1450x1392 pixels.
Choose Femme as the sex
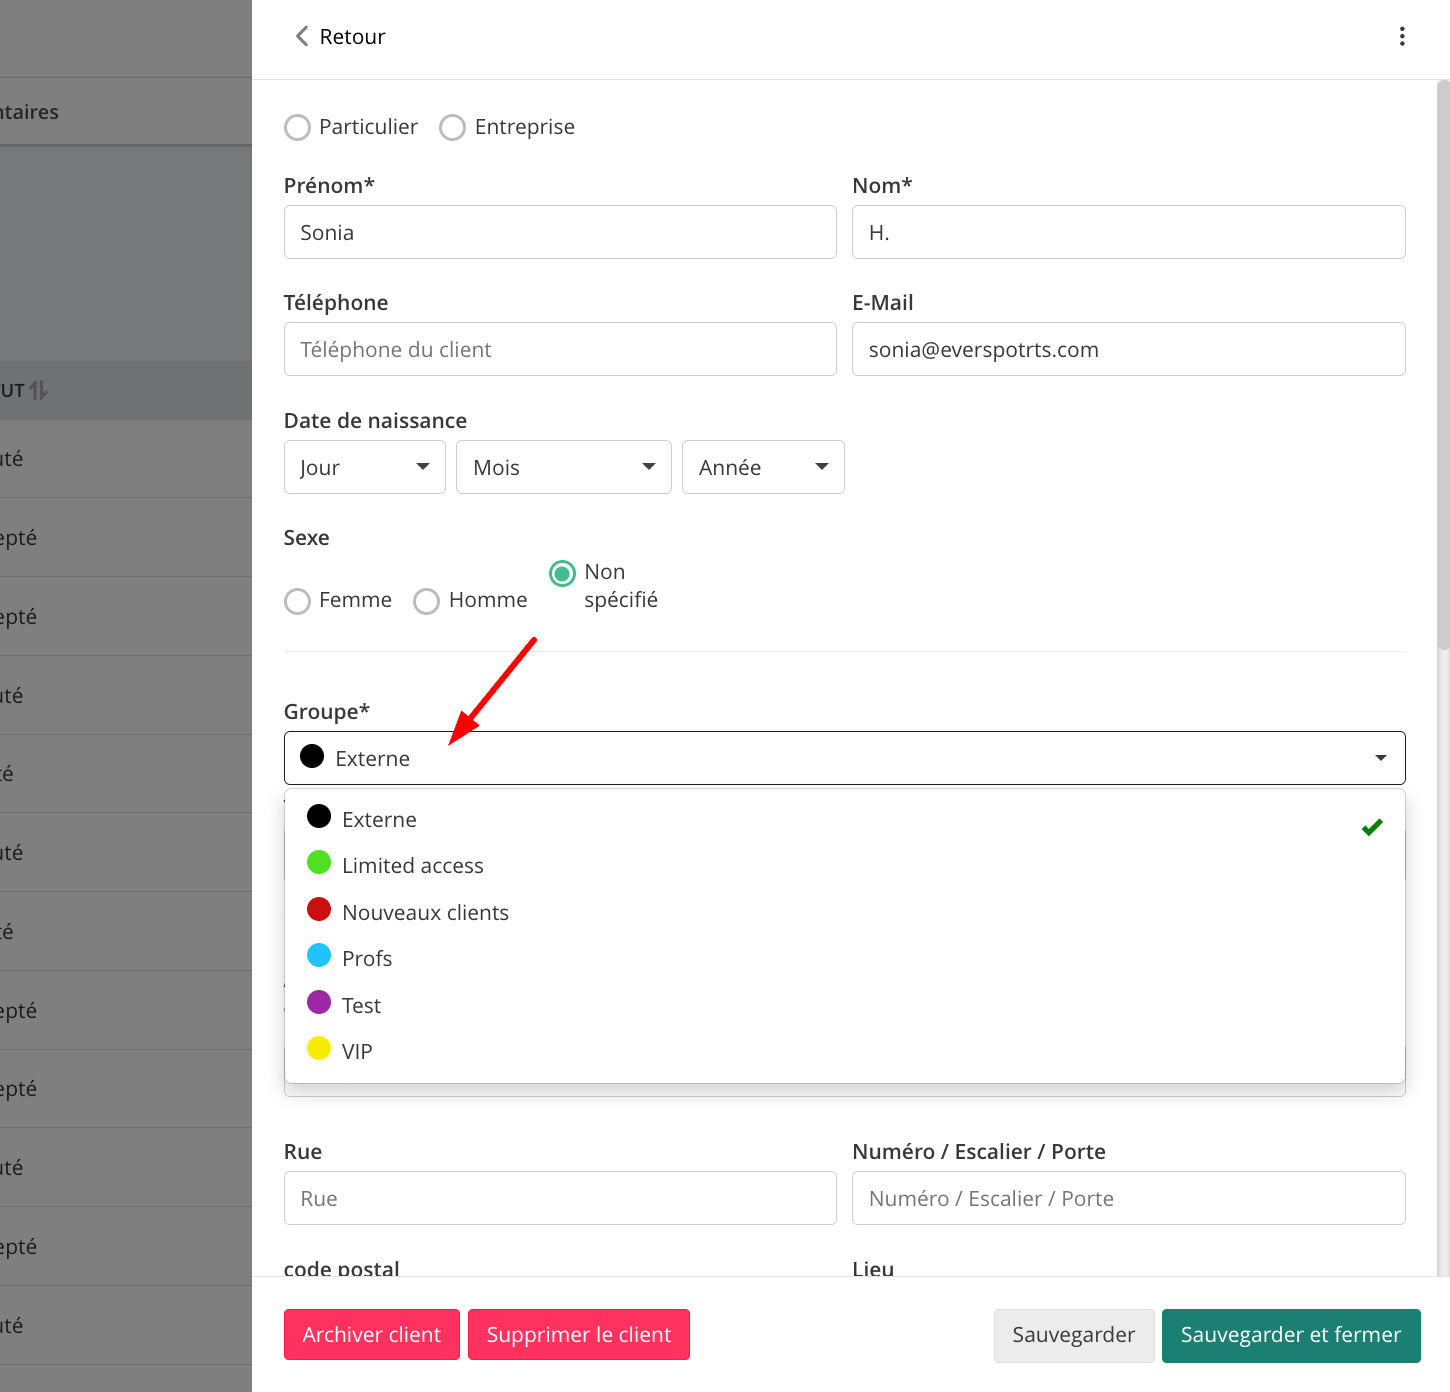coord(297,601)
